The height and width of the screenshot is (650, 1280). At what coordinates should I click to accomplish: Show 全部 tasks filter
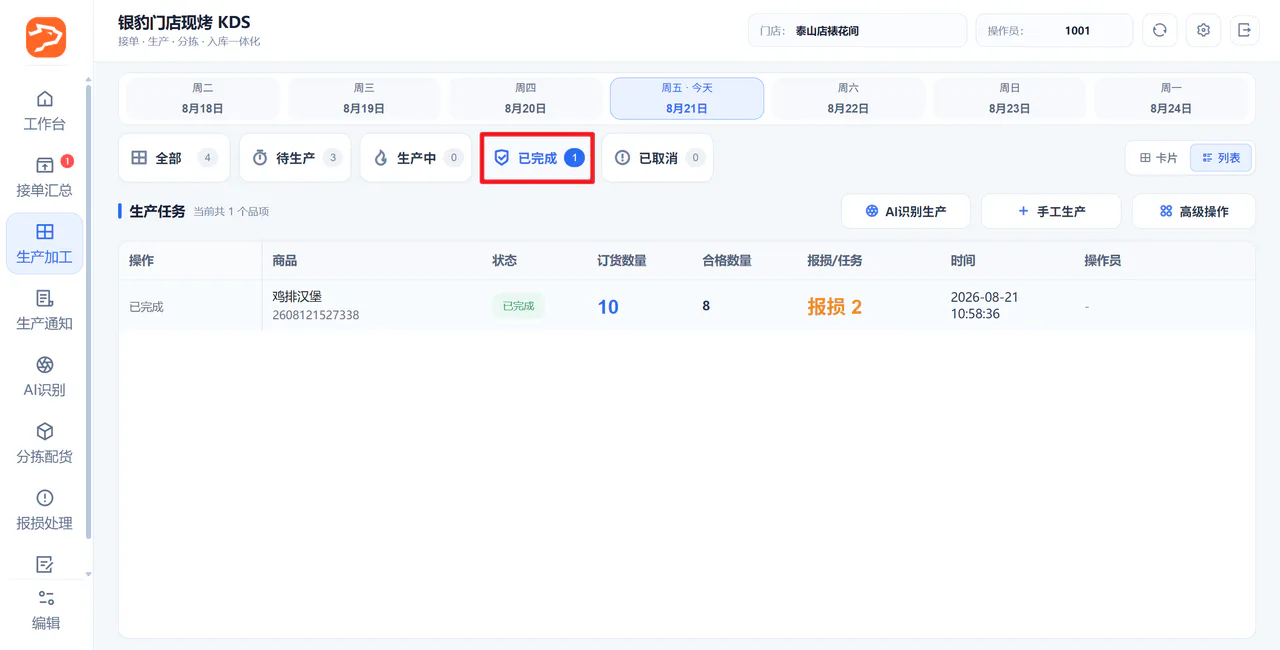click(174, 158)
